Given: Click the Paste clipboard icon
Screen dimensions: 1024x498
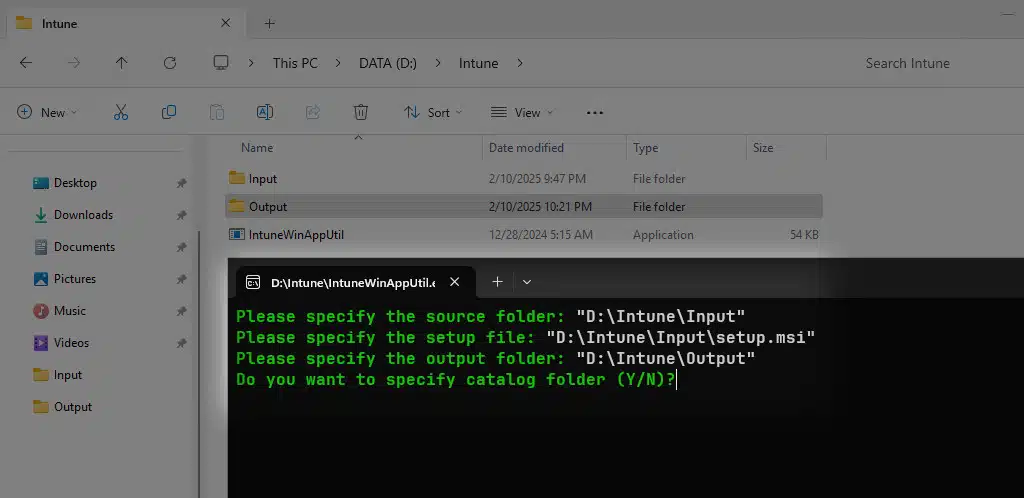Looking at the screenshot, I should tap(217, 112).
